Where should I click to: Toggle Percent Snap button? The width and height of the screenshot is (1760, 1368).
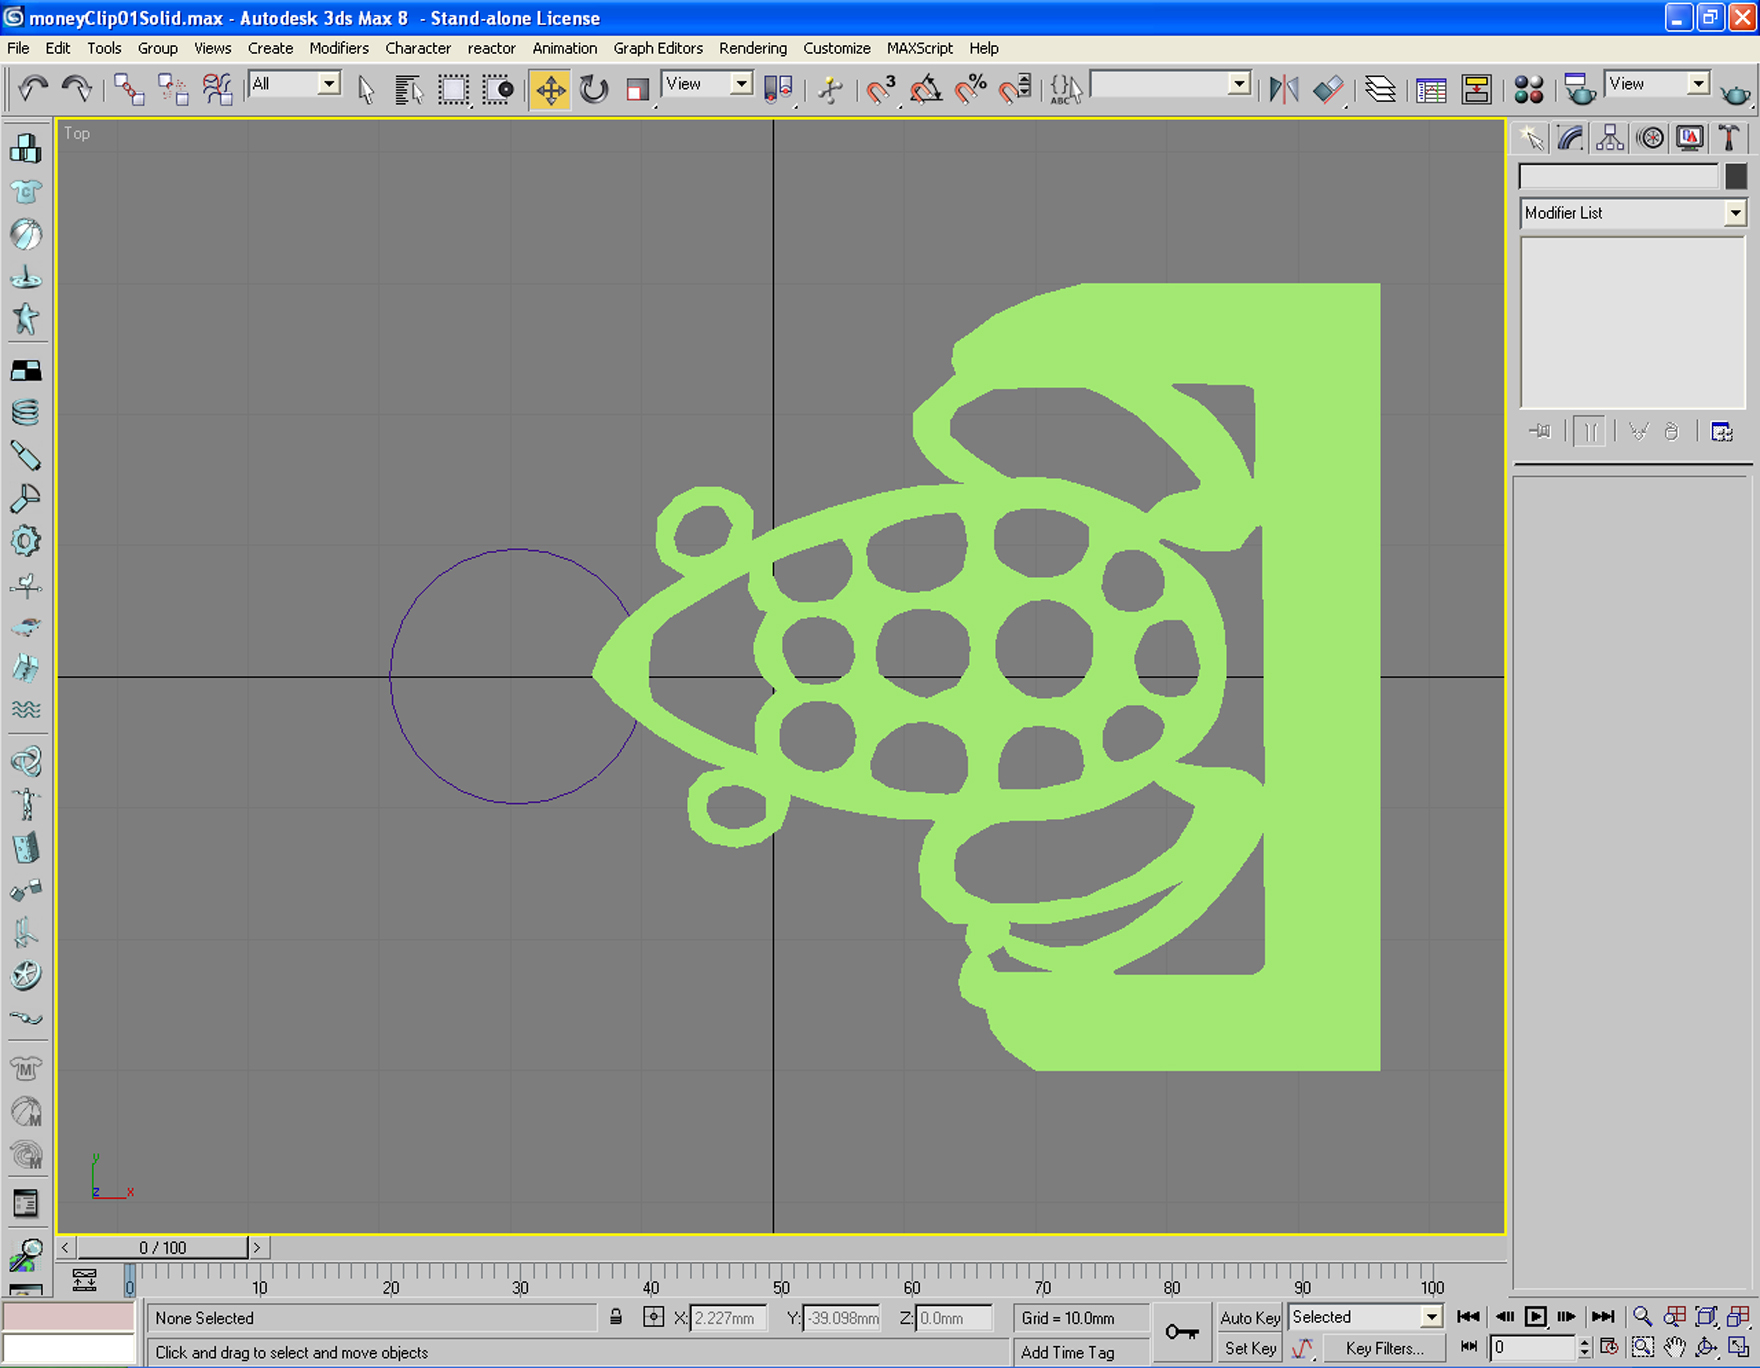(970, 89)
